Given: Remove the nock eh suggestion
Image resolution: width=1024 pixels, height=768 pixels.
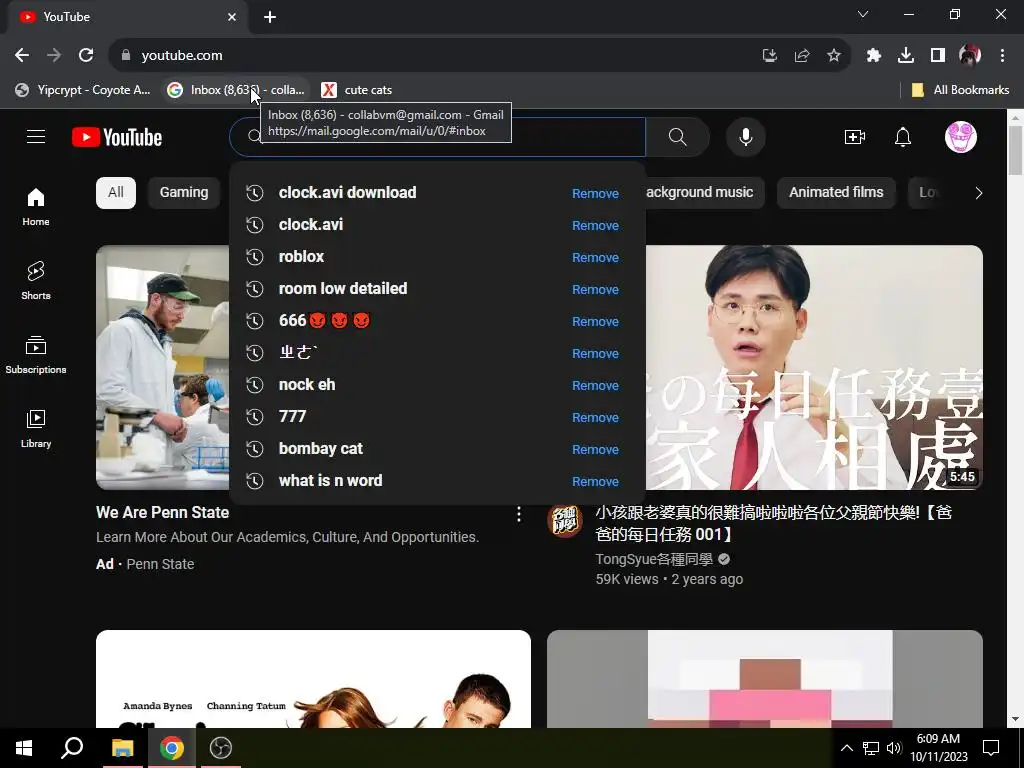Looking at the screenshot, I should click(x=595, y=385).
